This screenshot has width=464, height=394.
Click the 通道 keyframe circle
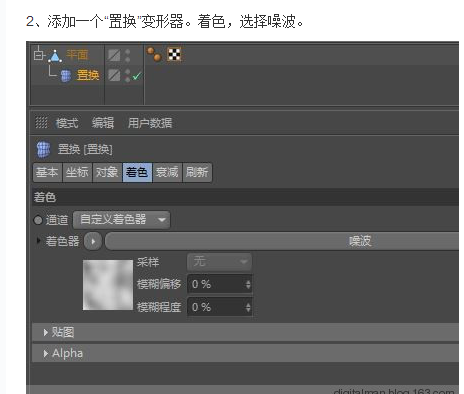point(38,220)
